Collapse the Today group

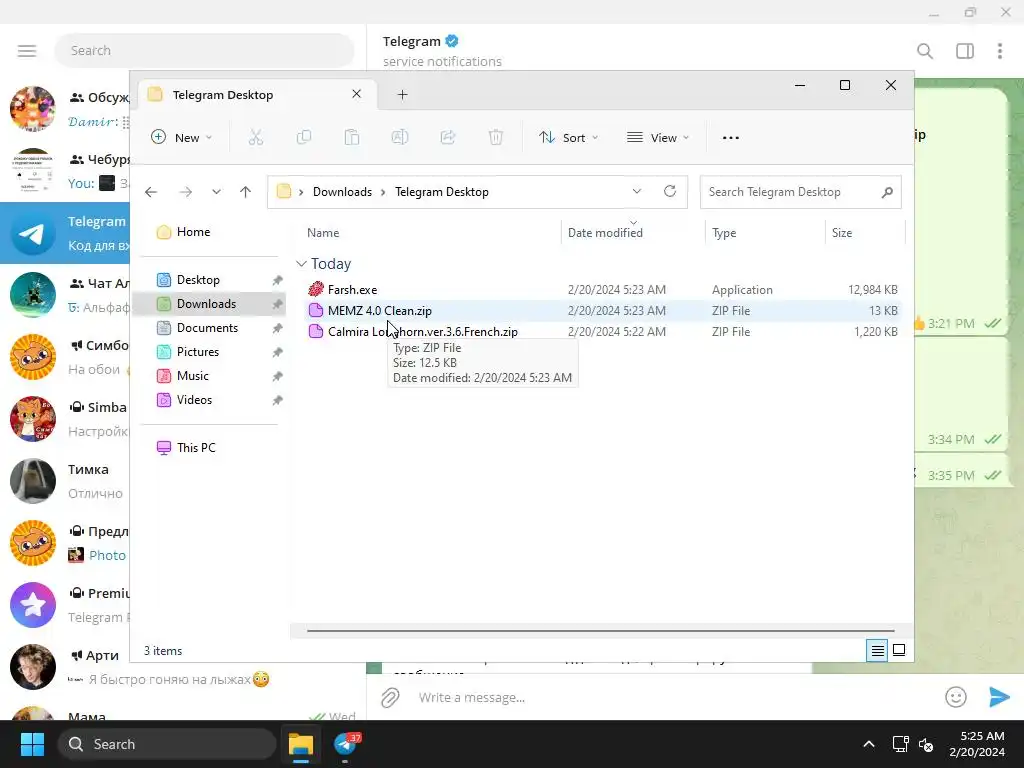click(302, 264)
